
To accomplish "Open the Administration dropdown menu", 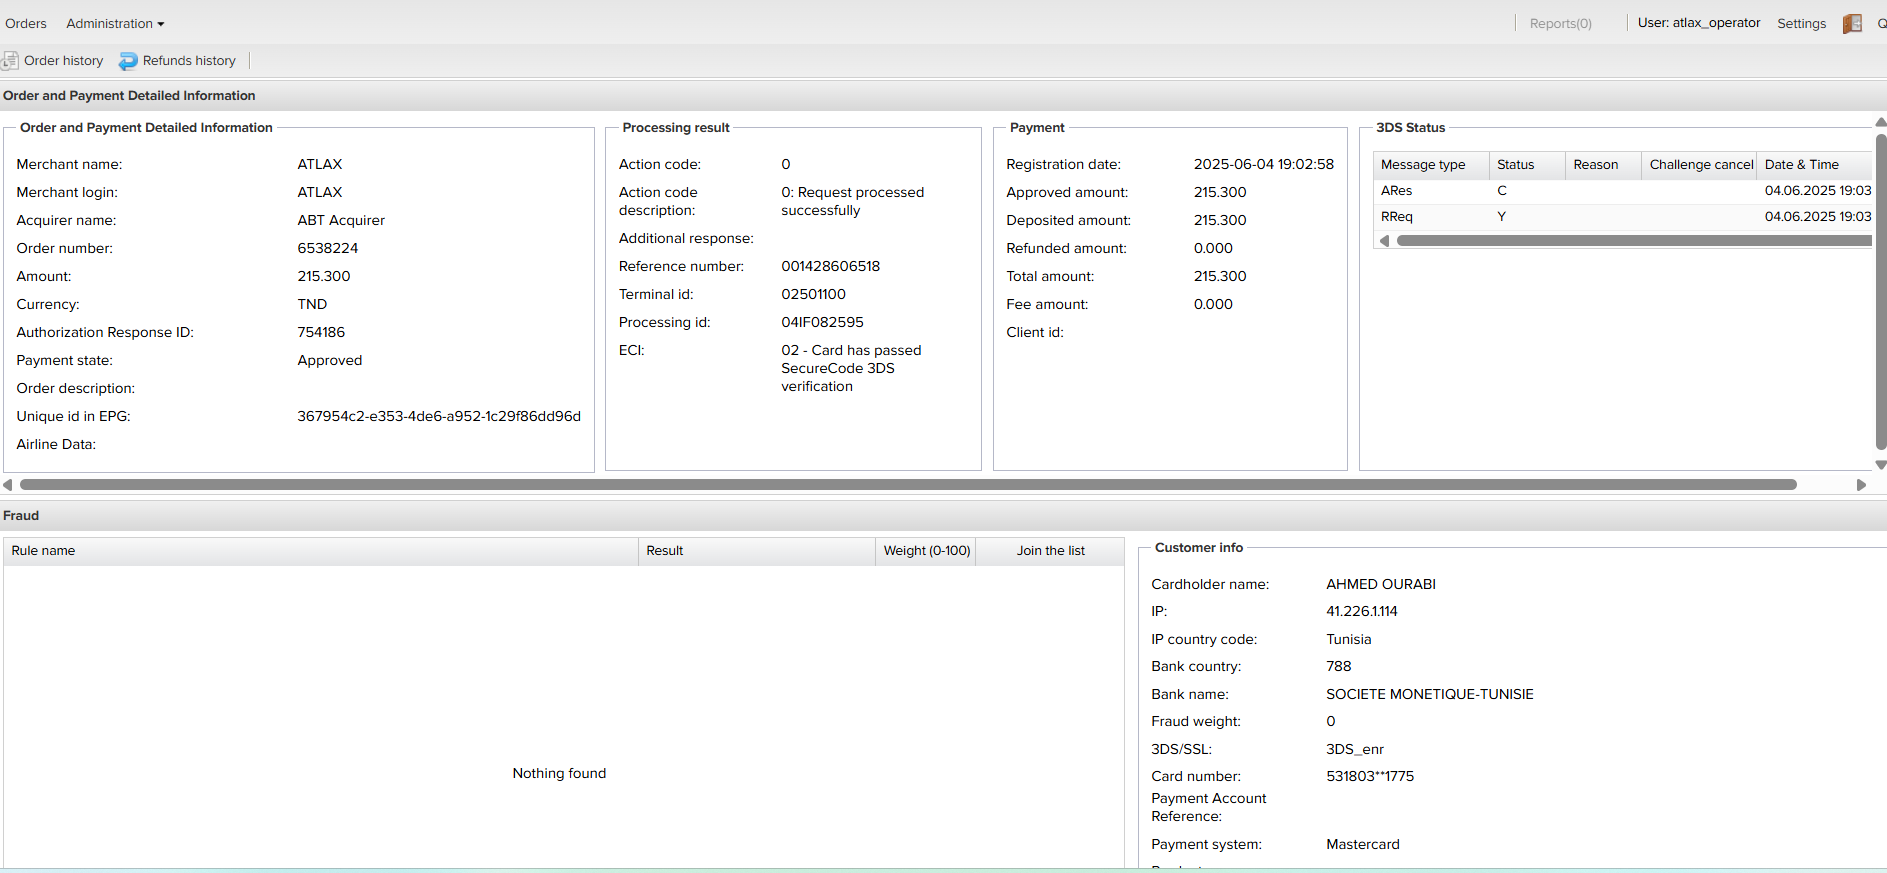I will click(115, 23).
